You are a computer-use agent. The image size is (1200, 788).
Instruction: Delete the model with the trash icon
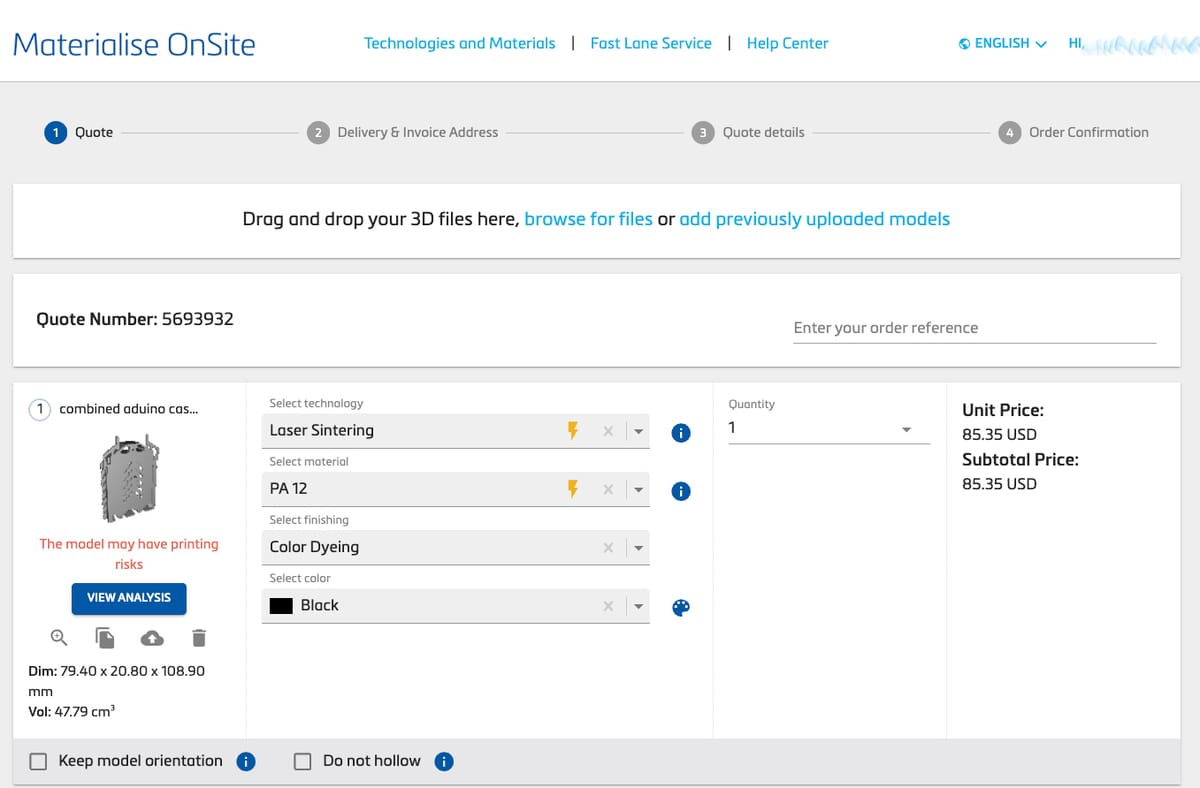click(199, 637)
